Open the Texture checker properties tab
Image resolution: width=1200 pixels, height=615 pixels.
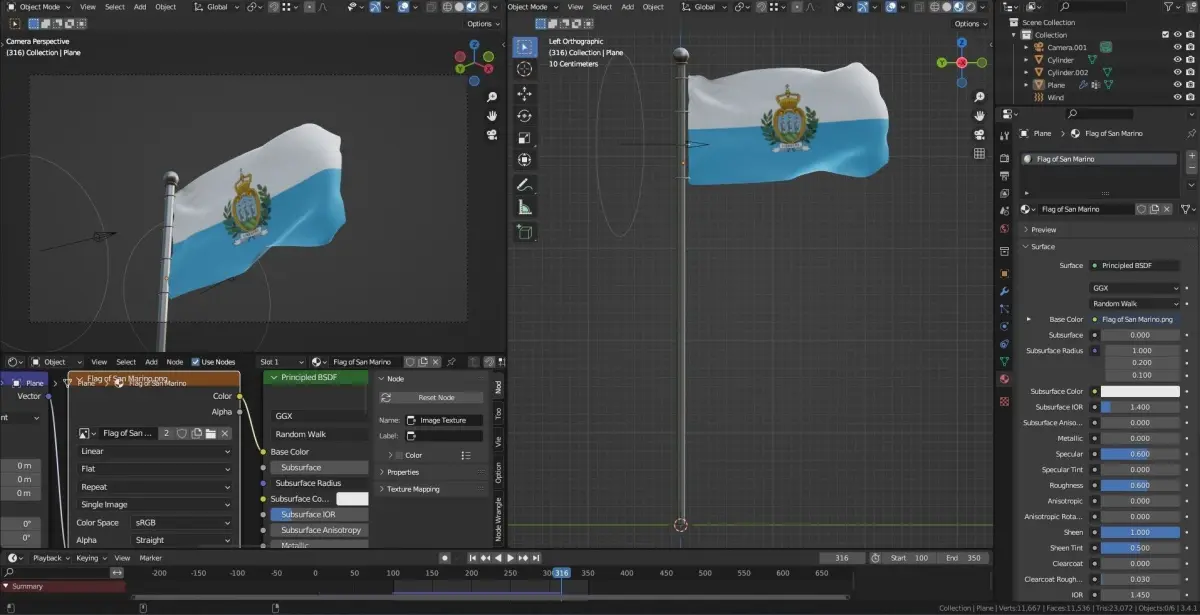1004,401
